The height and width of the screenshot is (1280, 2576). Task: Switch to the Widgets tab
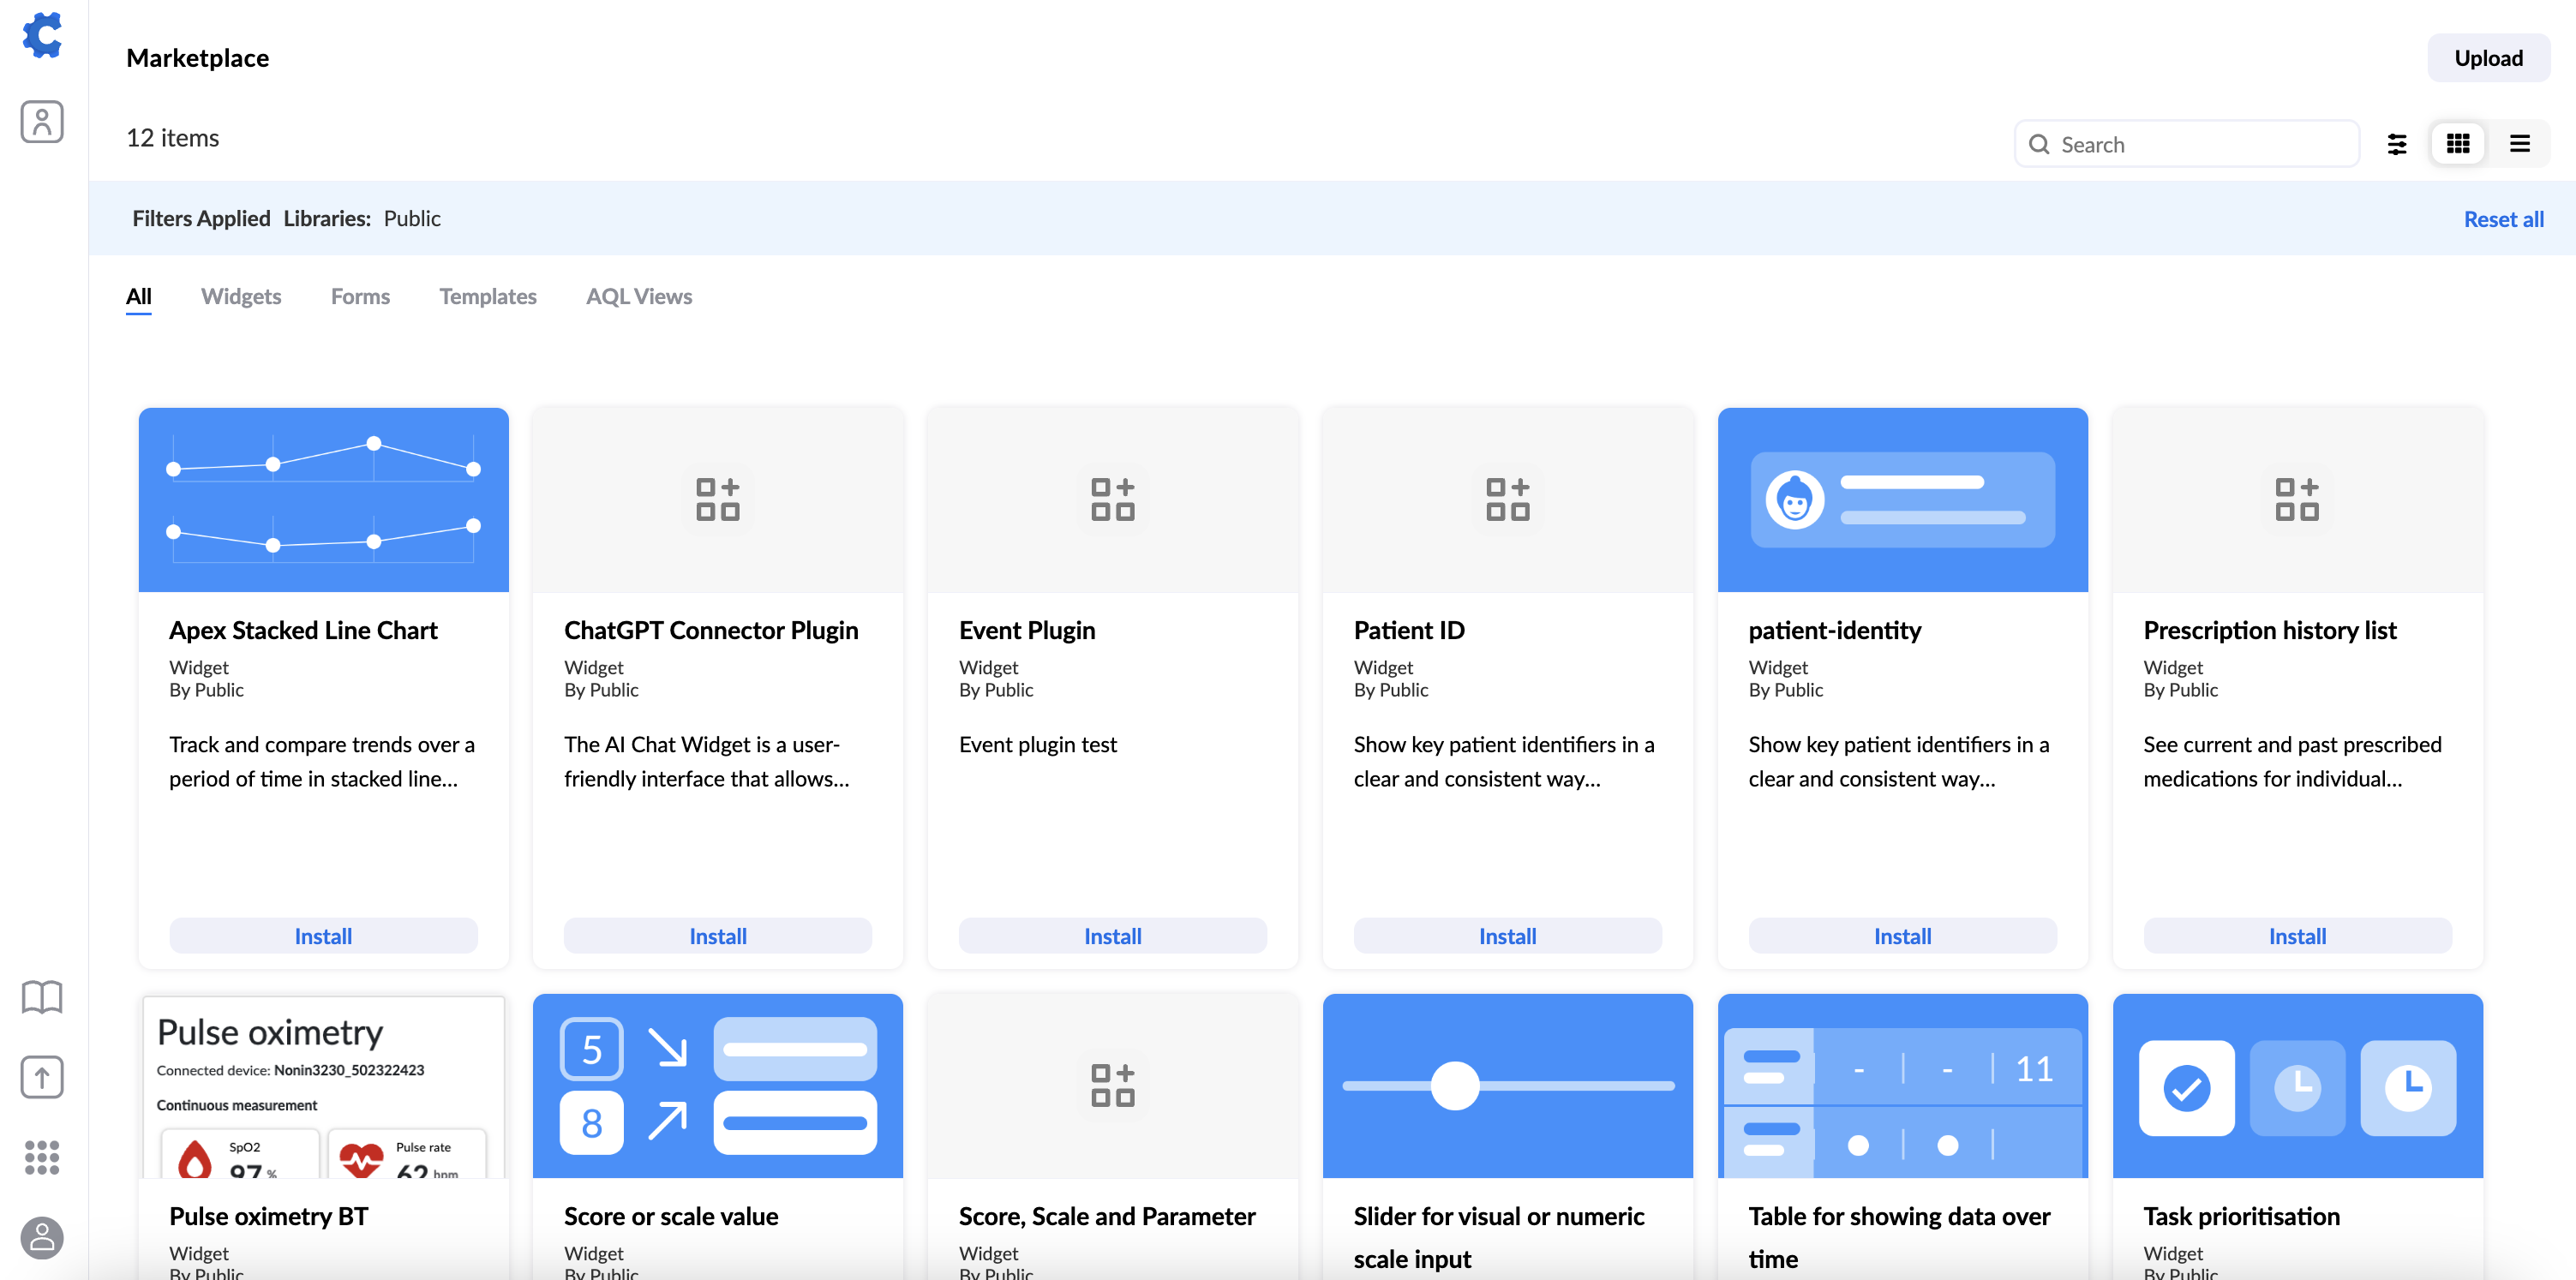pos(242,296)
